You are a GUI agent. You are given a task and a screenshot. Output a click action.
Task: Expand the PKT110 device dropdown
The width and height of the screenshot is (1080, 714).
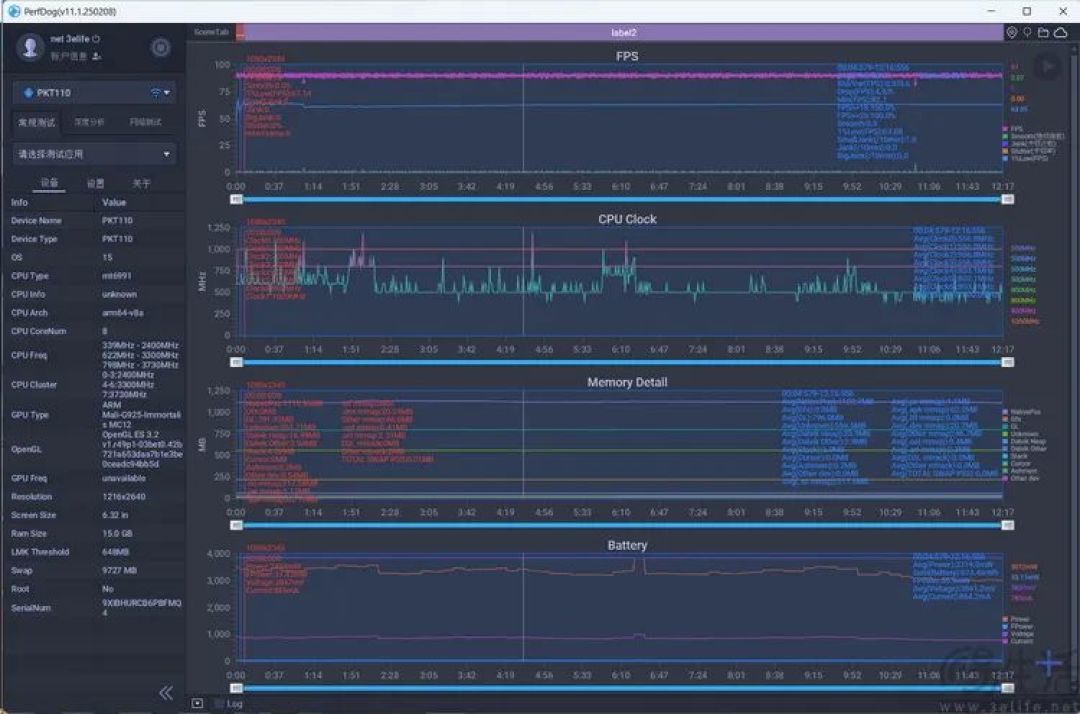[94, 92]
